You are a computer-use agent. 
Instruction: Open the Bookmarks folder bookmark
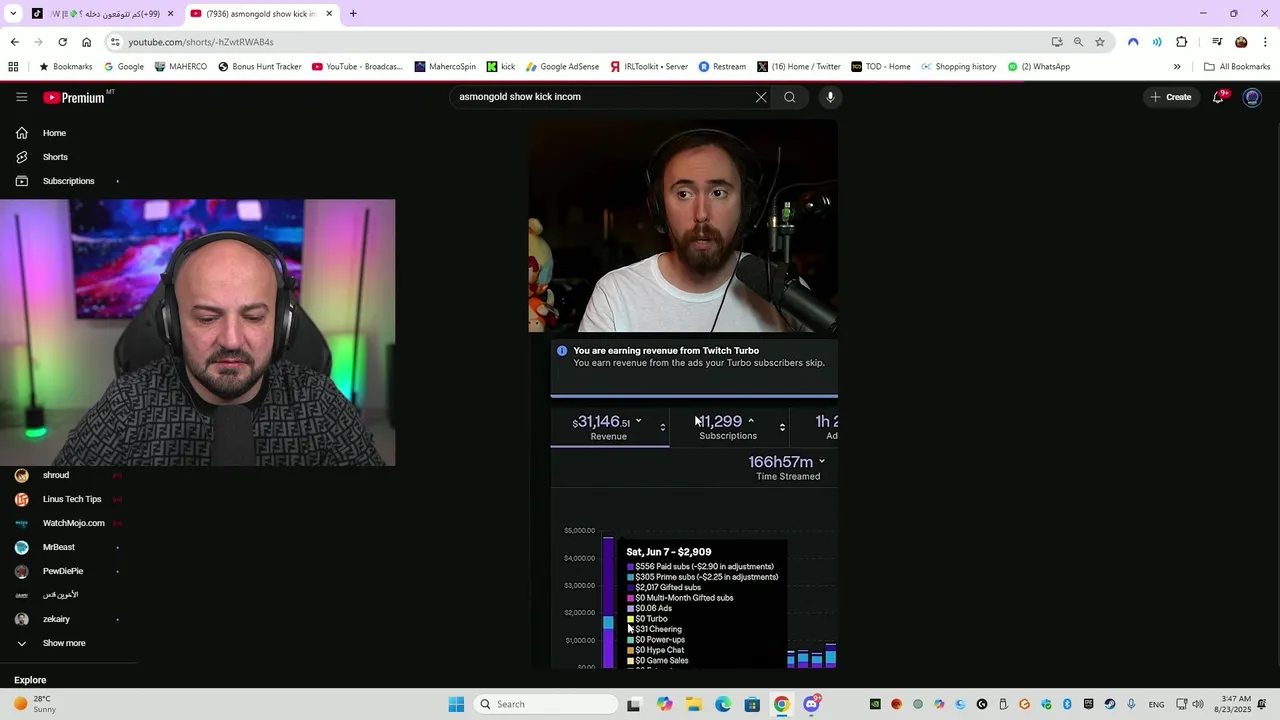pyautogui.click(x=65, y=67)
